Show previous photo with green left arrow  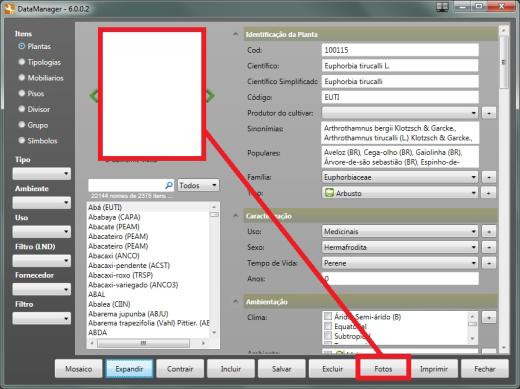pyautogui.click(x=94, y=96)
